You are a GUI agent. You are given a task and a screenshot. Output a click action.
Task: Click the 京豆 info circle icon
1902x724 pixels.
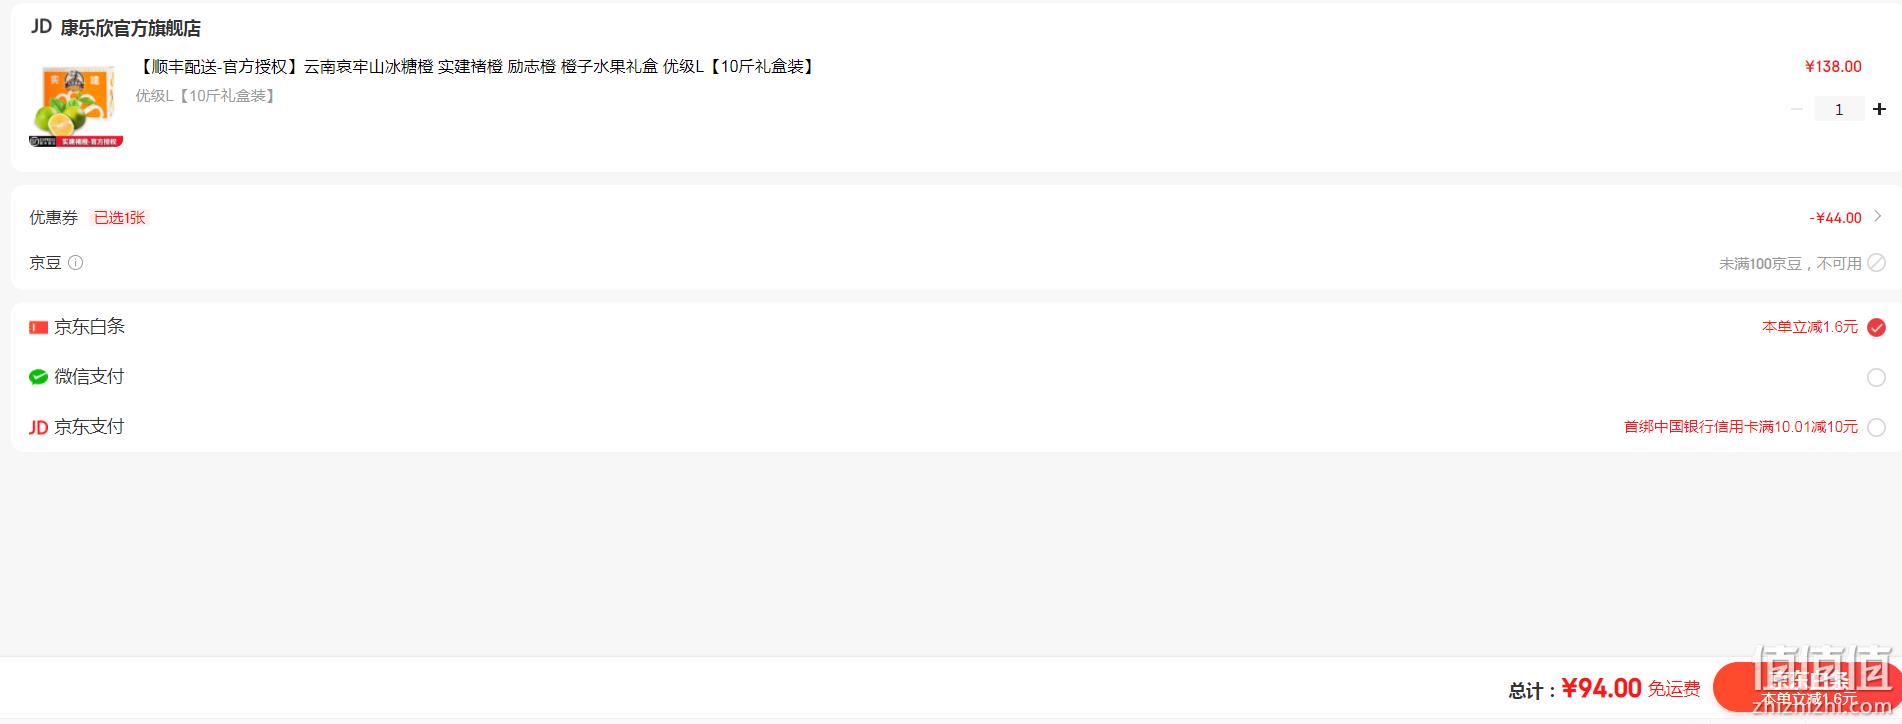tap(76, 263)
